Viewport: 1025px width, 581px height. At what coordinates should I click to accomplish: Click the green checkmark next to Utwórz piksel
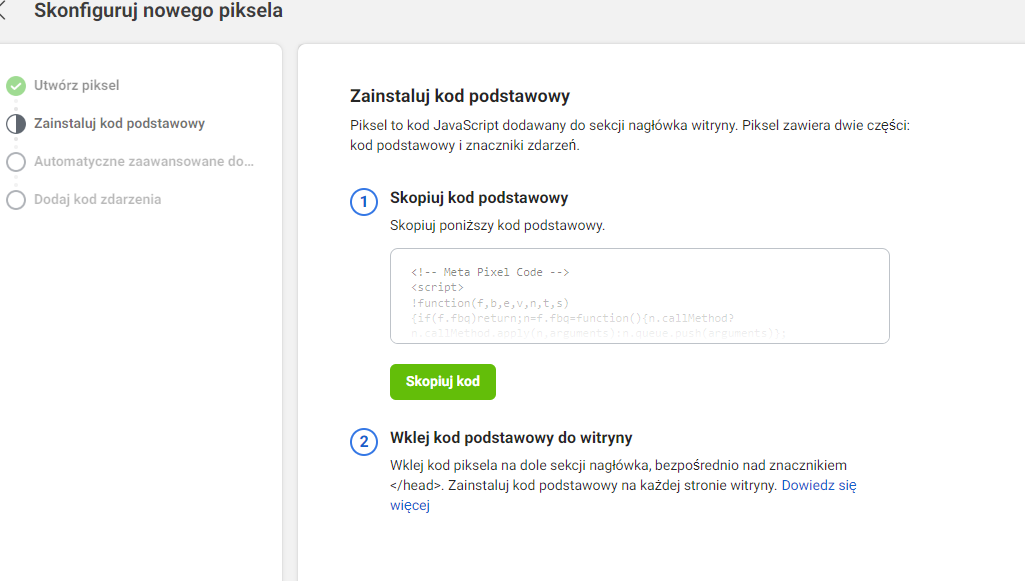16,86
